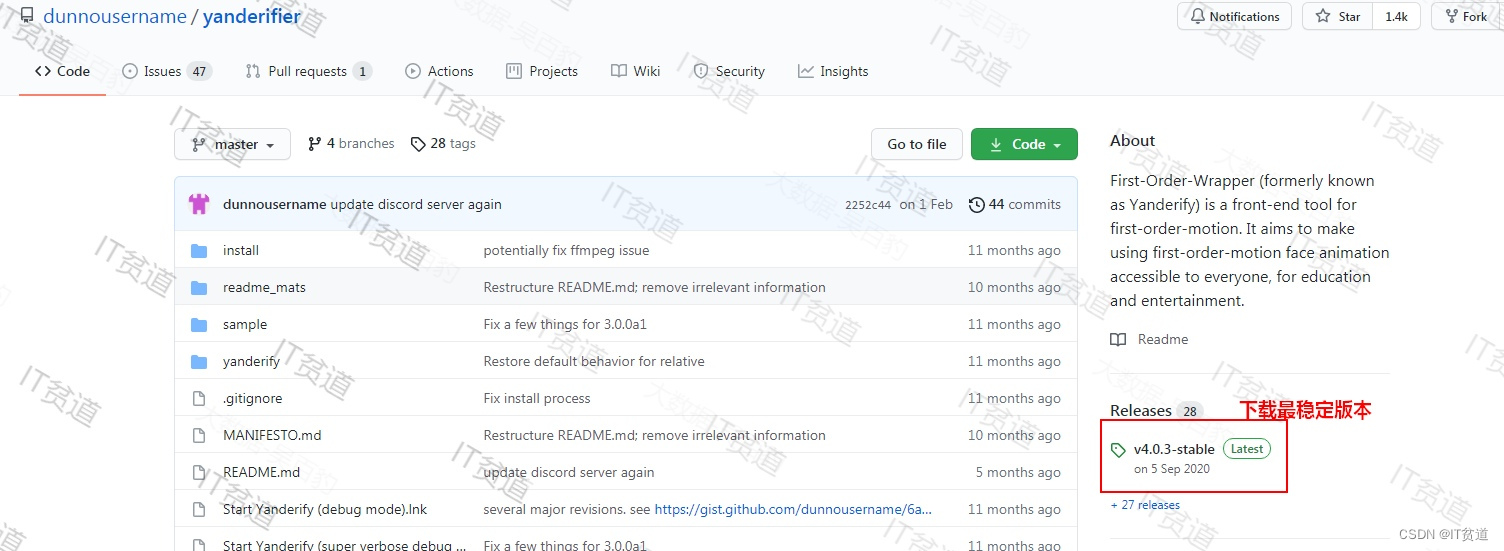Screen dimensions: 1504x551
Task: Open the gist.github.com link in commit message
Action: (793, 509)
